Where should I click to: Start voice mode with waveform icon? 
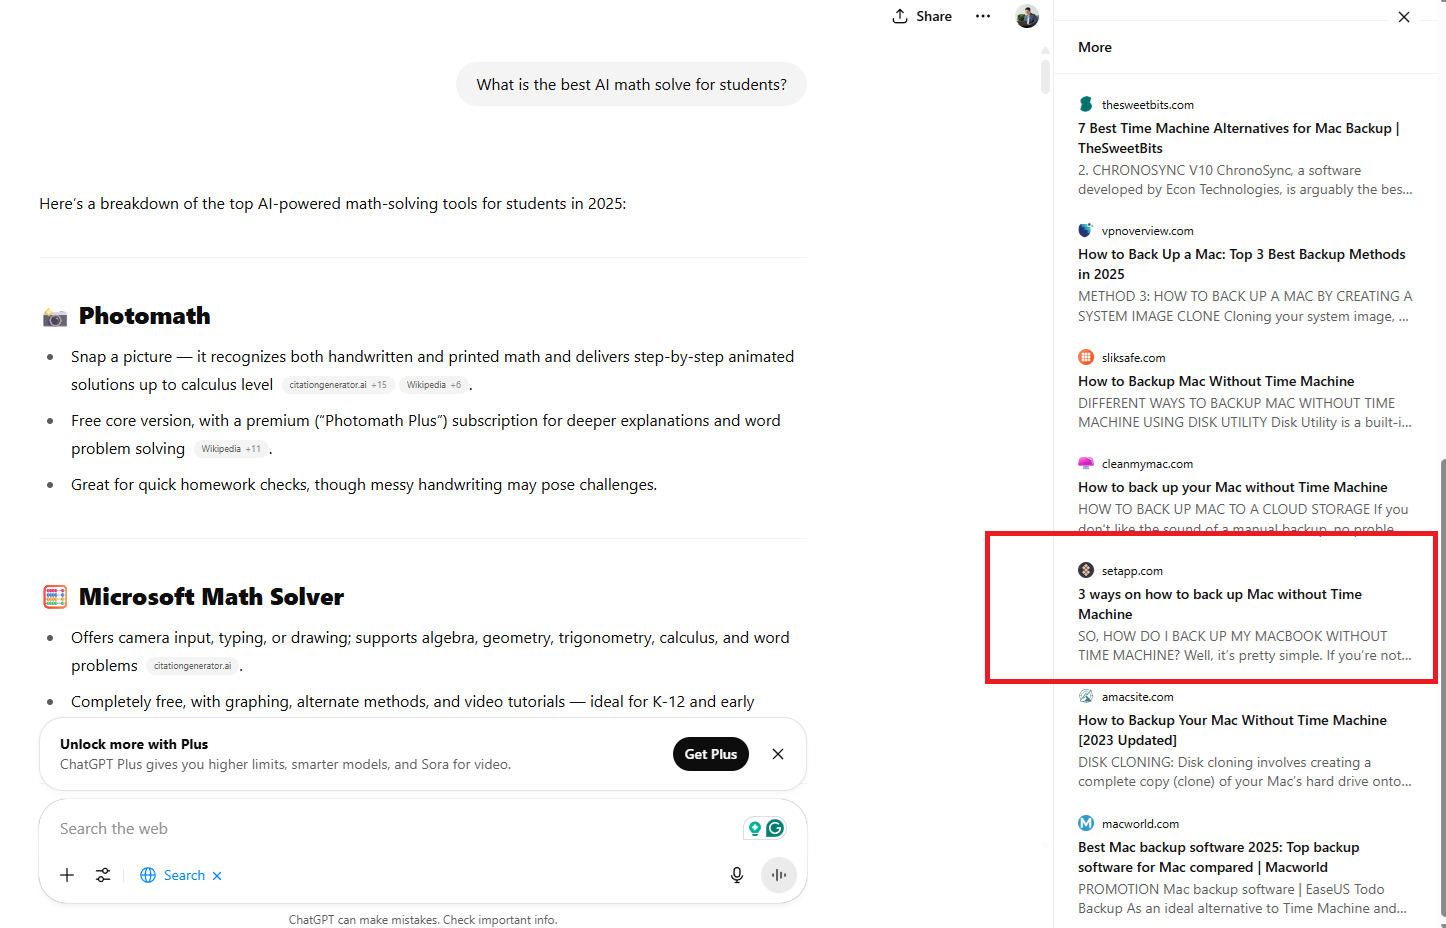click(x=779, y=875)
